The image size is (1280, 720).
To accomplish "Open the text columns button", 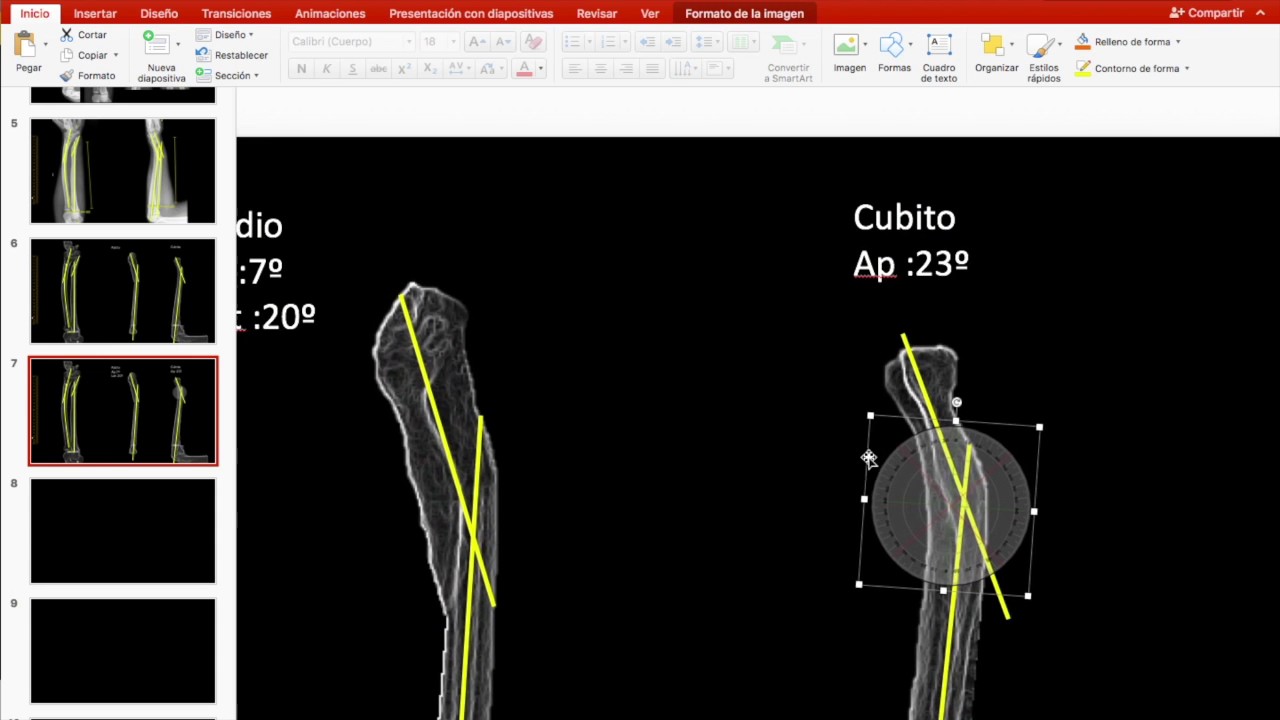I will pos(743,42).
